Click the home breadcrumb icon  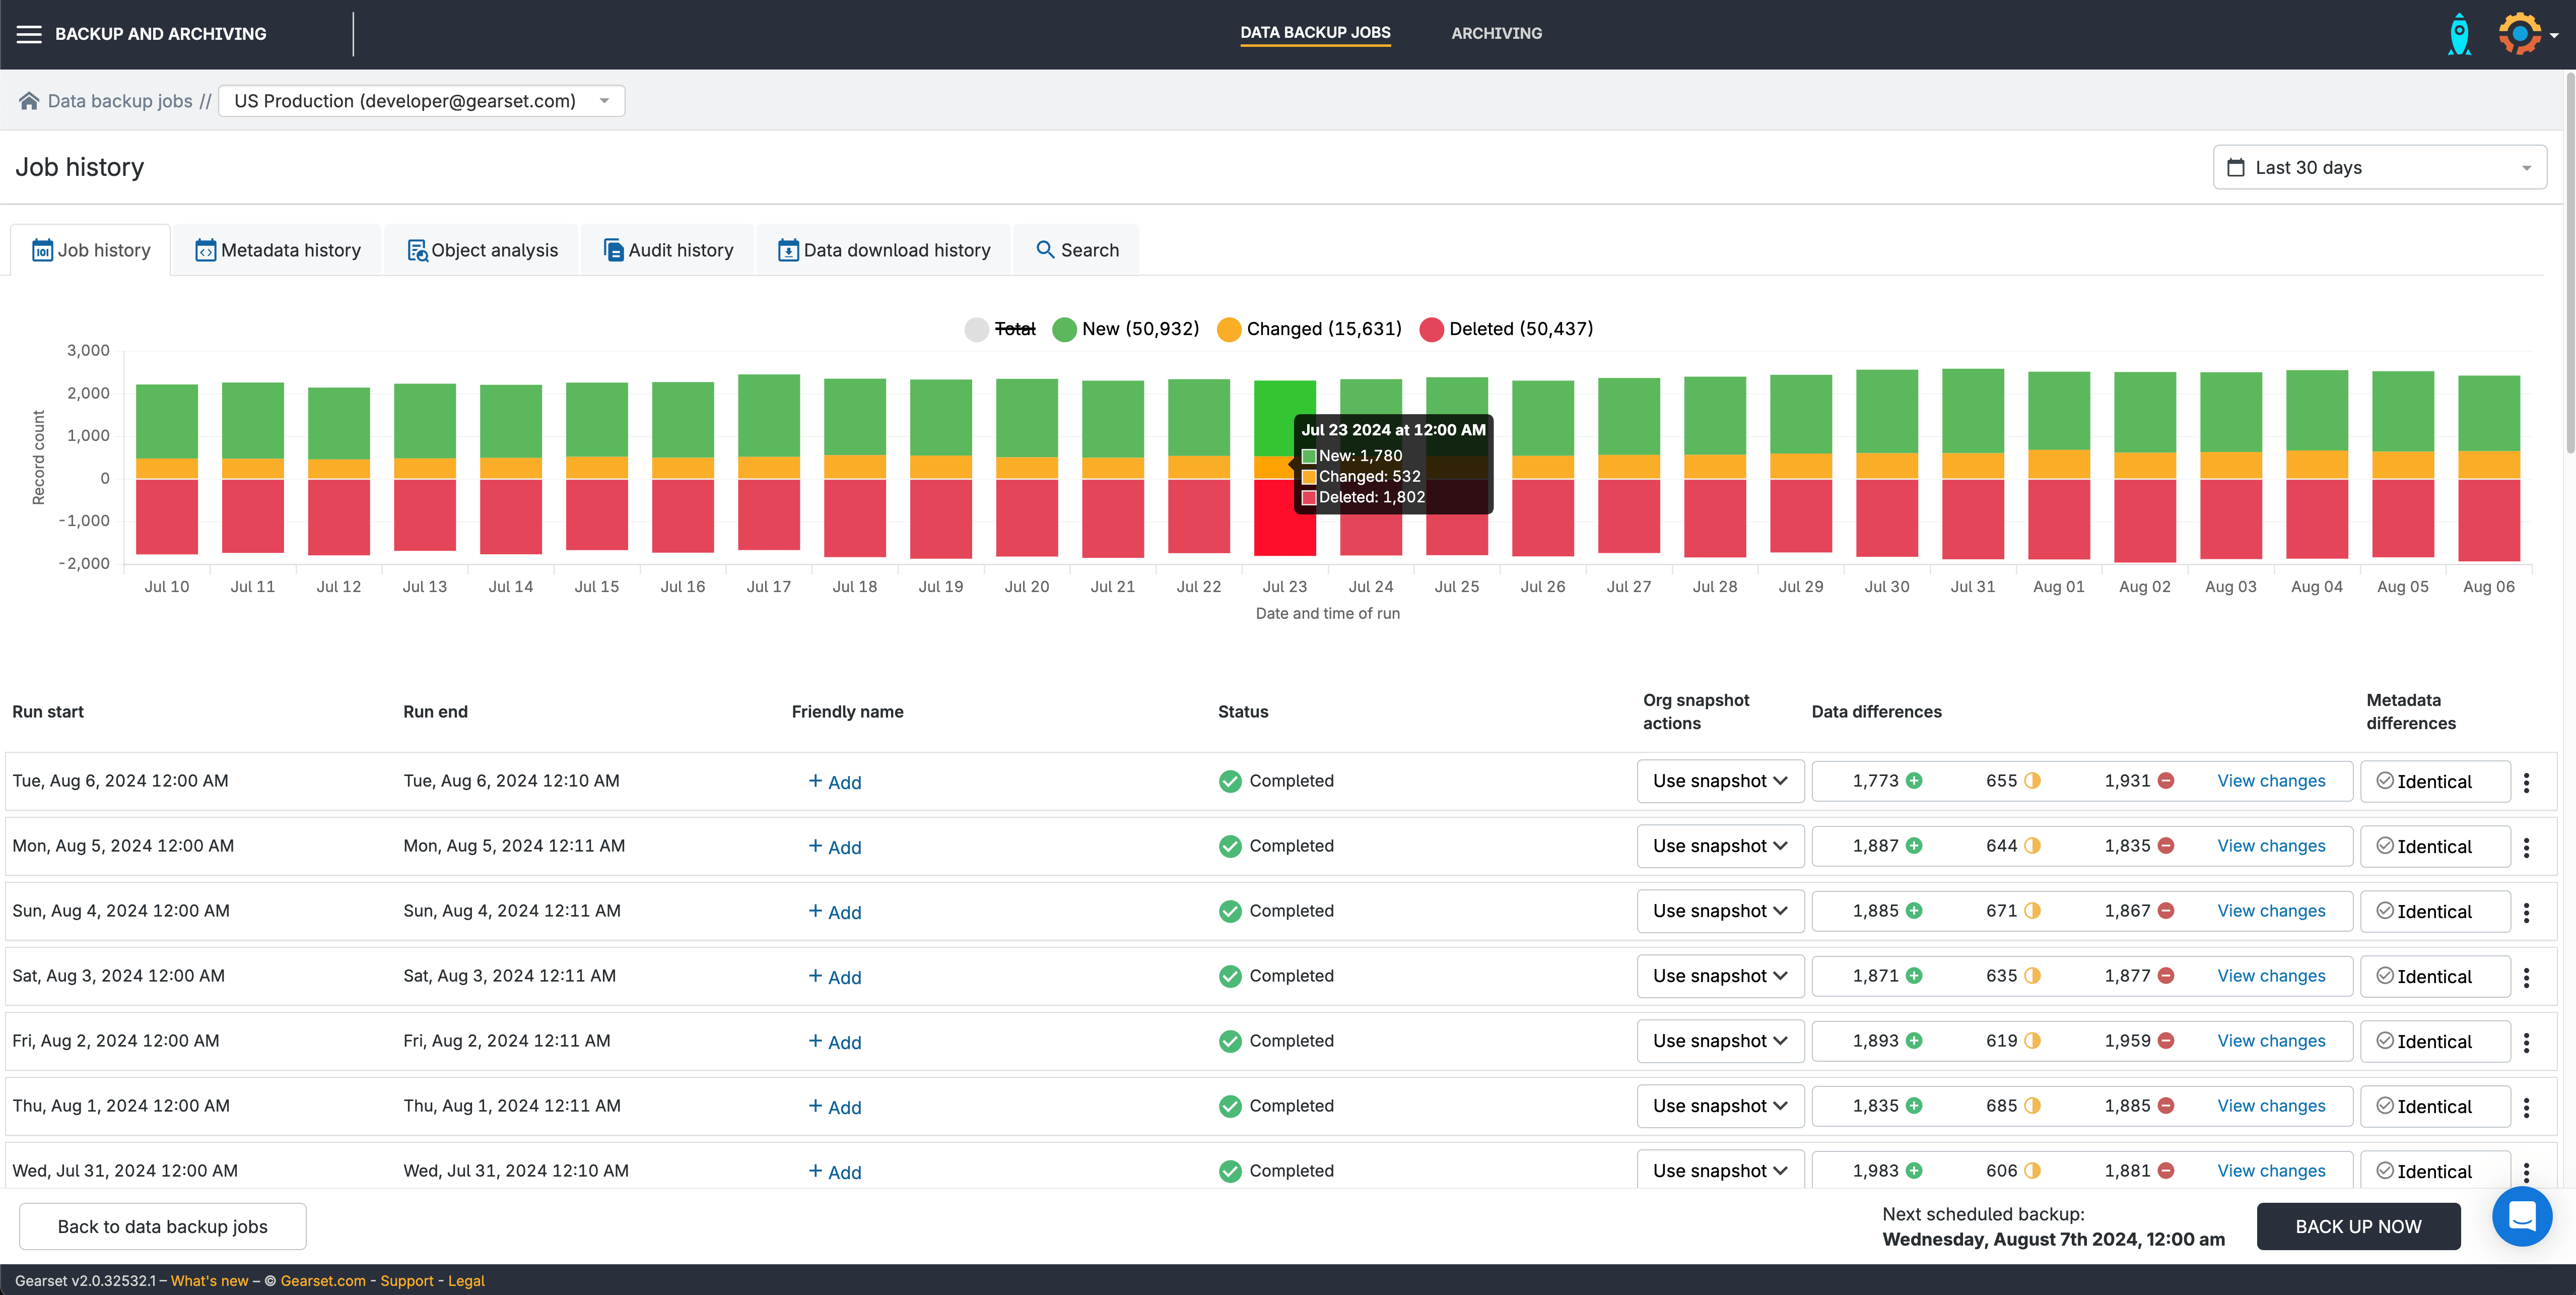(x=29, y=101)
